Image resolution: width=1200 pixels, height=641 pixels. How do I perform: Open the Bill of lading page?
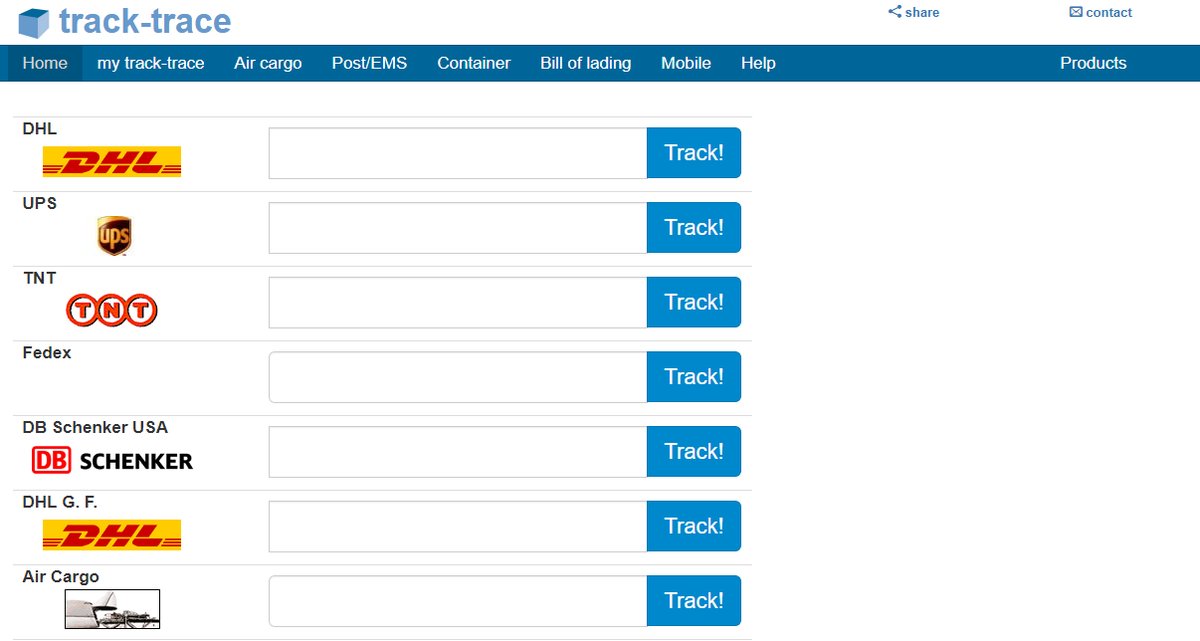coord(585,63)
